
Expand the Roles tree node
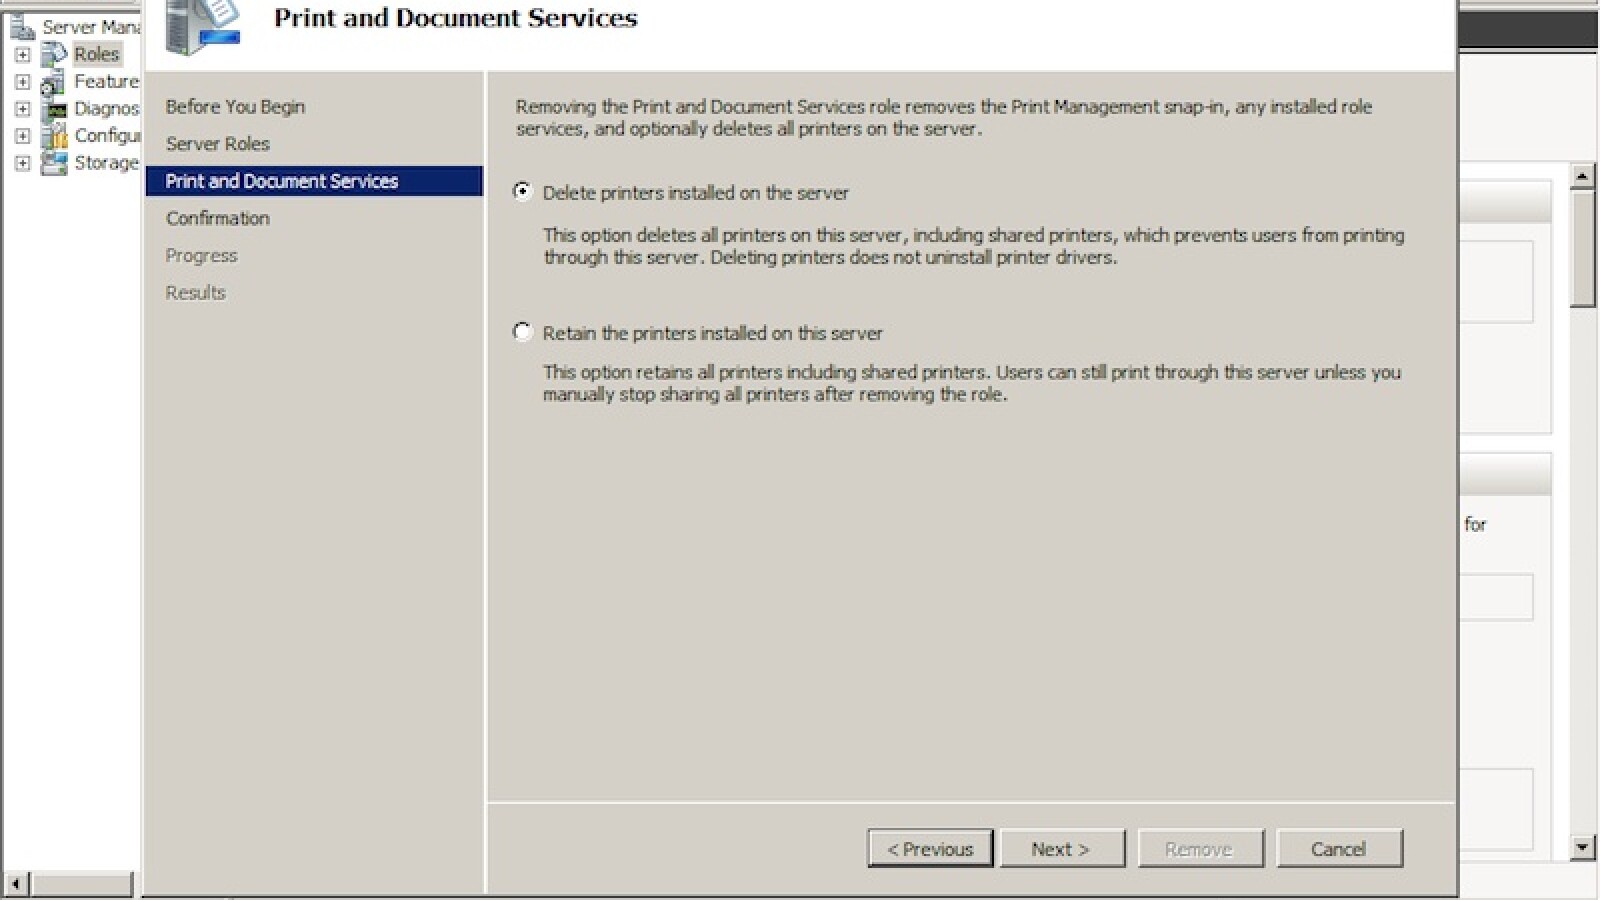(x=22, y=54)
